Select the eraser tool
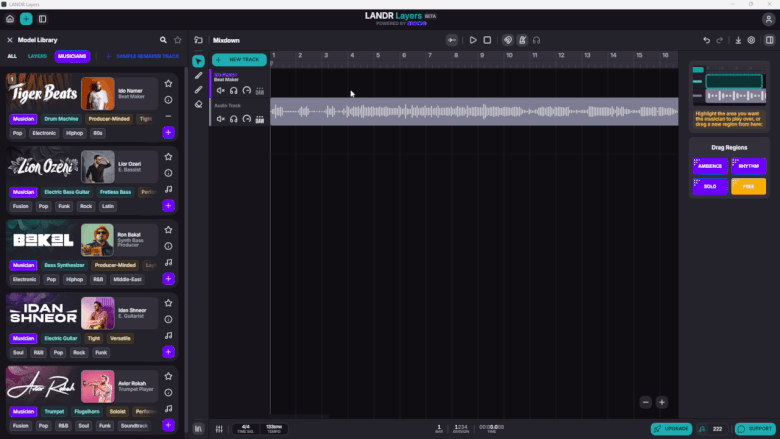Screen dimensions: 780x439 [x=198, y=103]
